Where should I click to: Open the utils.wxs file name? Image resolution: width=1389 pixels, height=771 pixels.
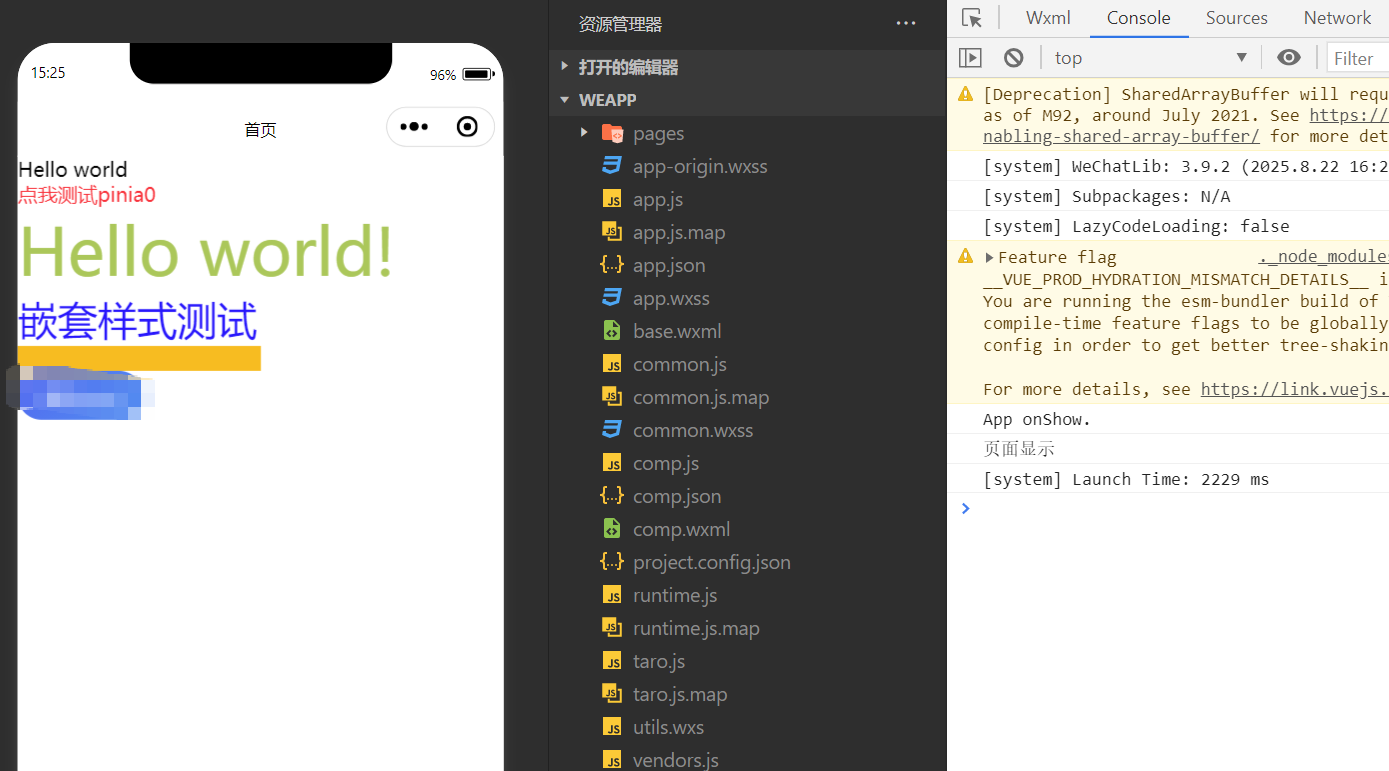(x=669, y=727)
